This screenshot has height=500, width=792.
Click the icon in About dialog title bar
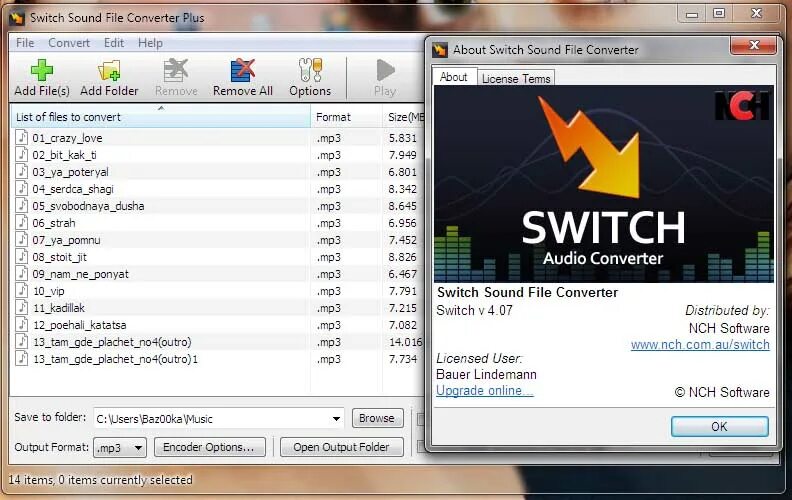pos(440,49)
